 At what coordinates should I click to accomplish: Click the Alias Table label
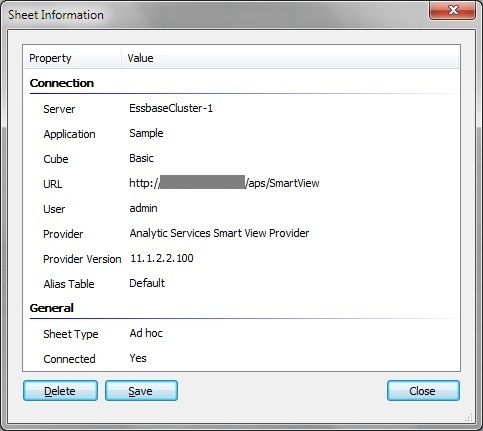pos(69,284)
